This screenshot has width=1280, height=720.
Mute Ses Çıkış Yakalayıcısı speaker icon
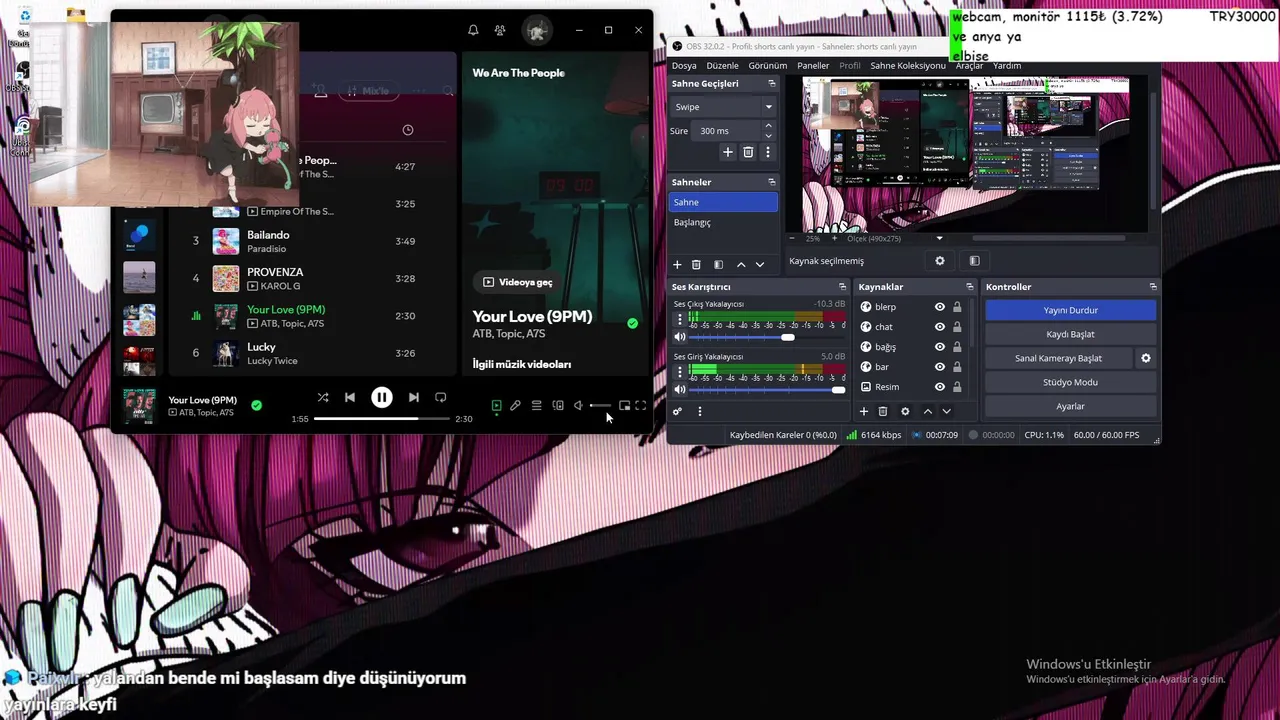point(680,337)
